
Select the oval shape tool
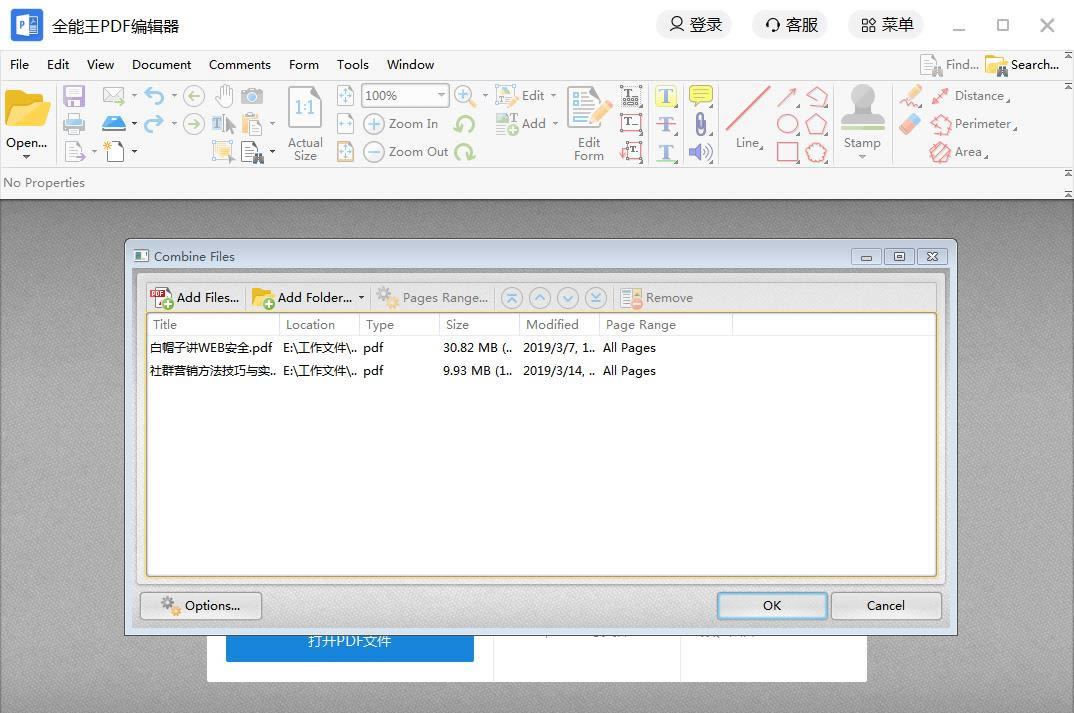788,124
